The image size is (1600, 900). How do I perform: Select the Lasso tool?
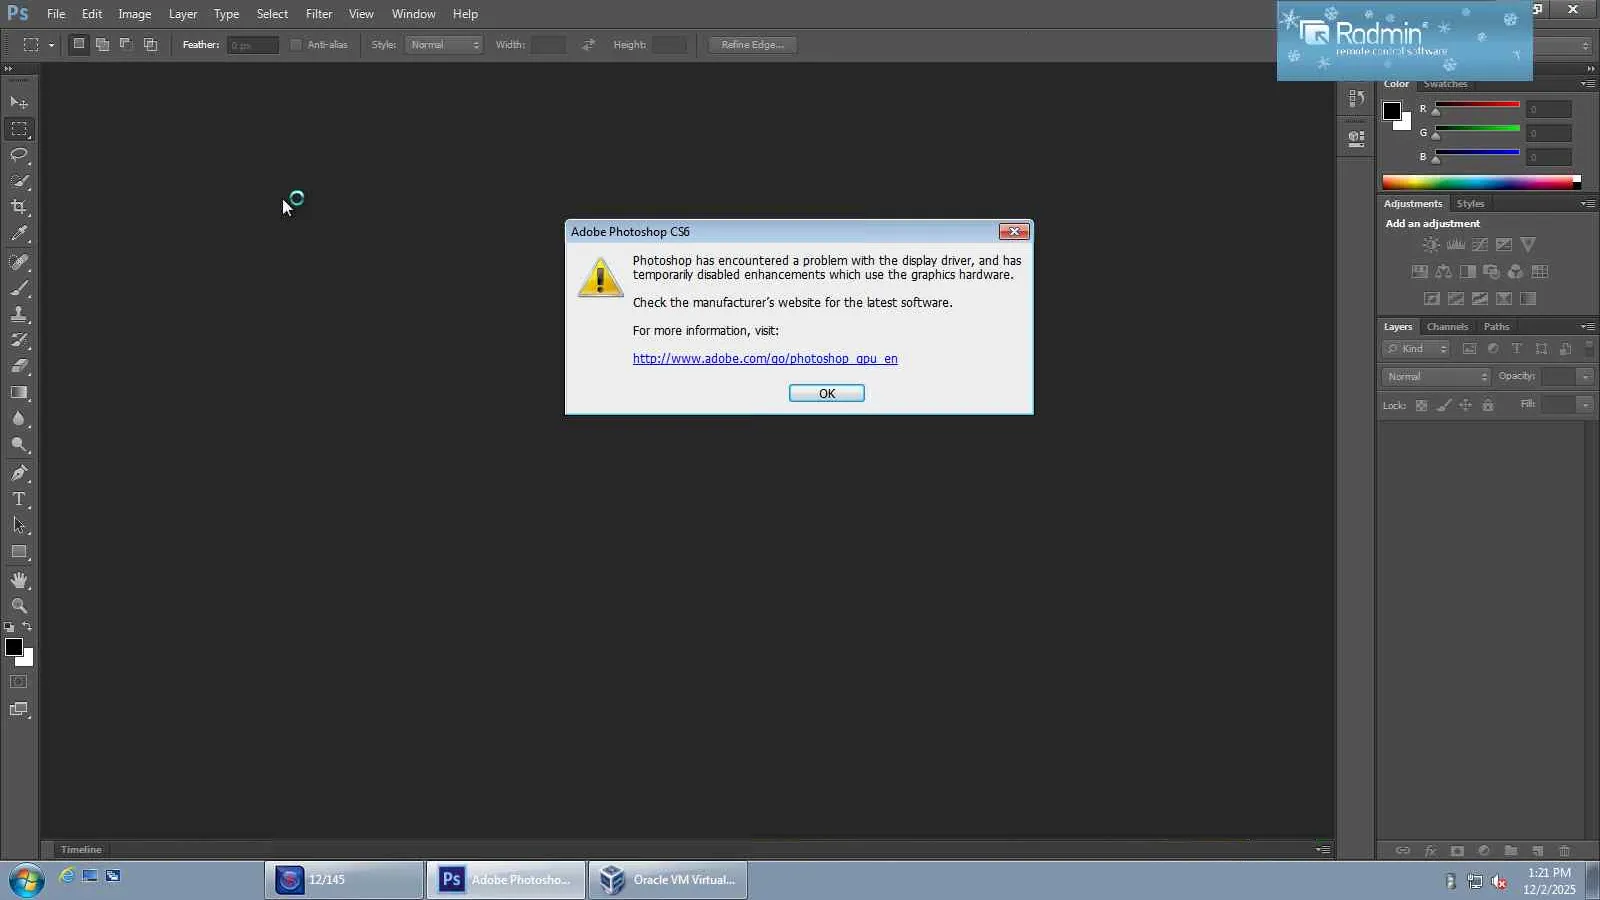click(19, 155)
